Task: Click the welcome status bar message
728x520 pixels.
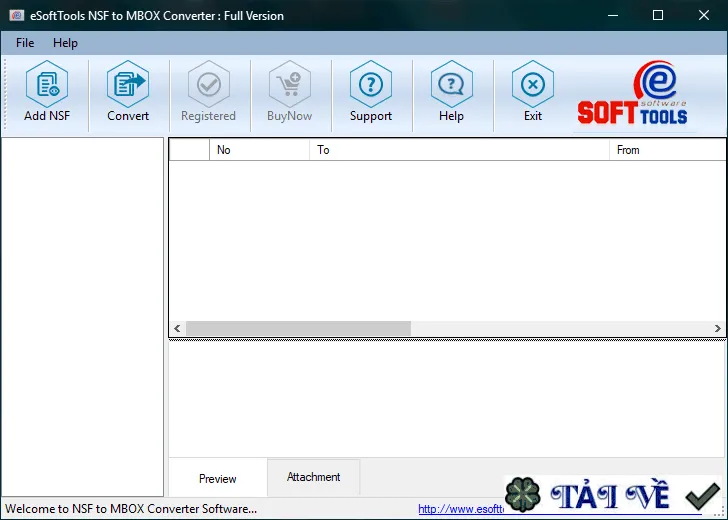Action: coord(131,509)
